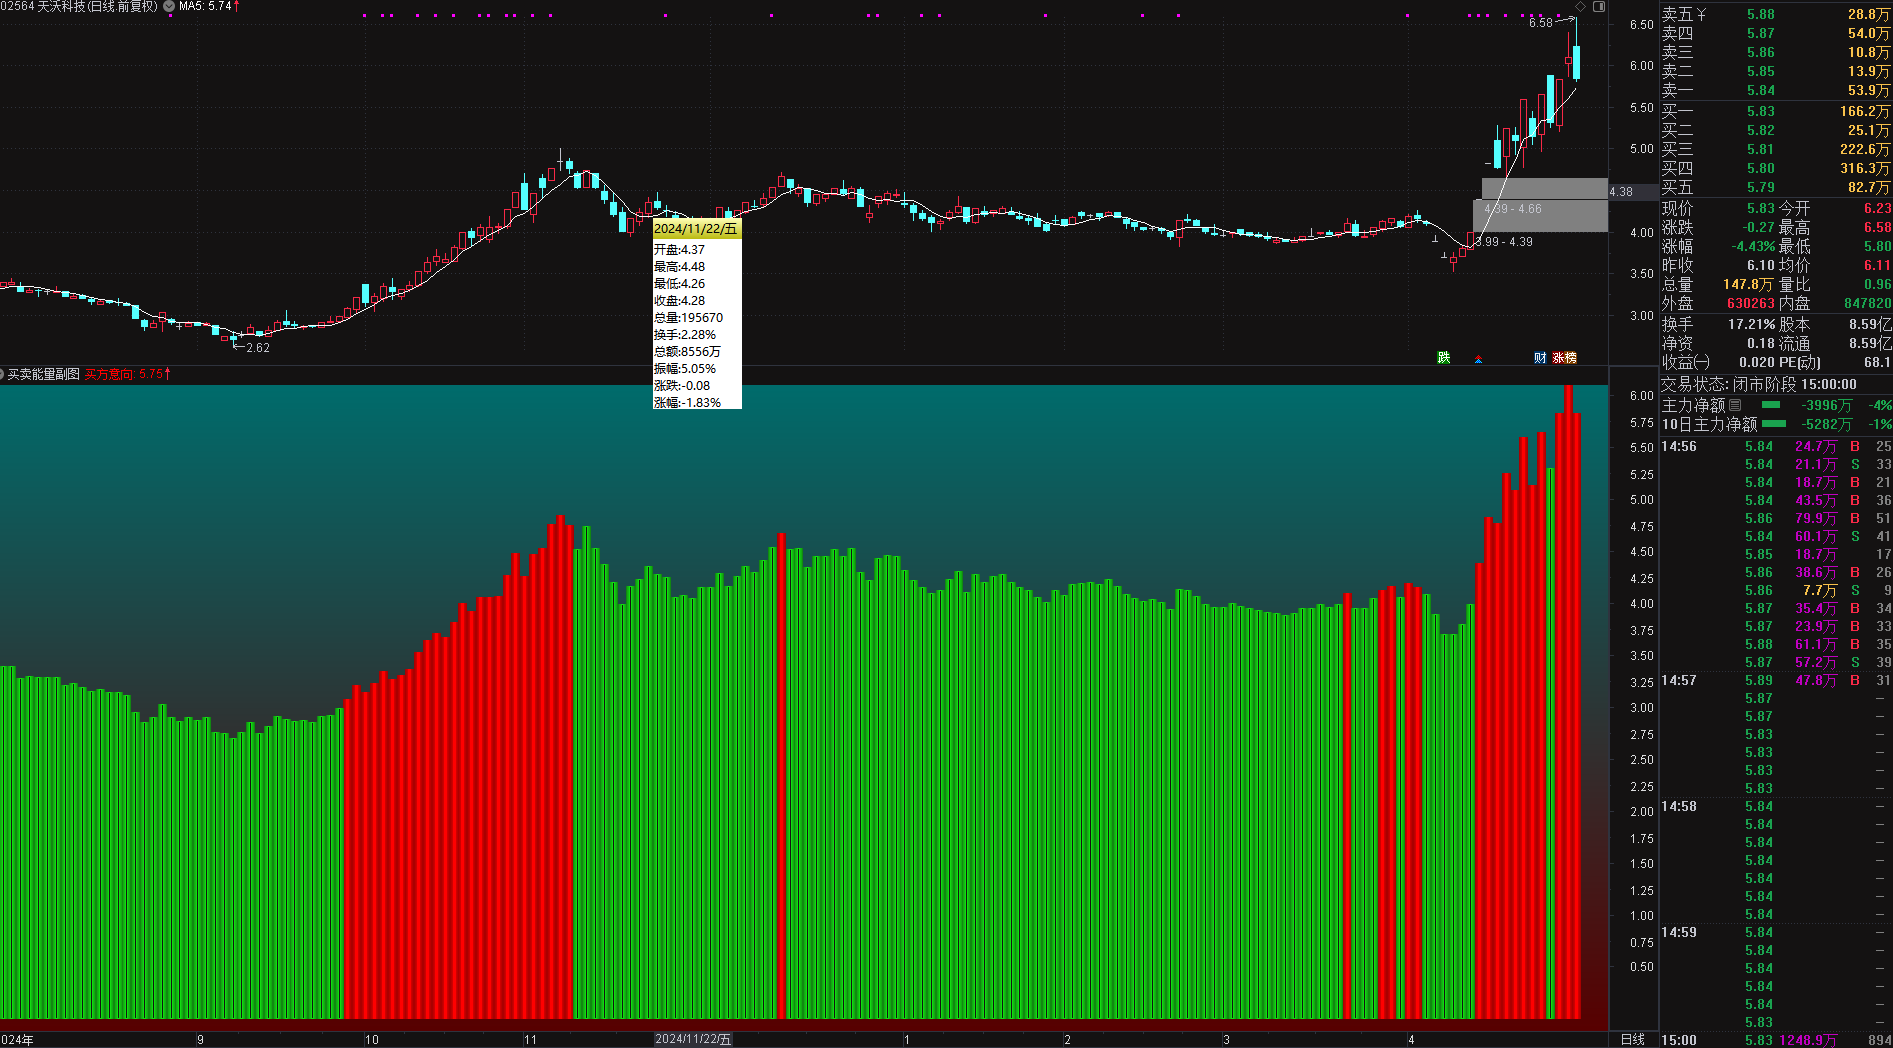Click the 交易状态: 闭市阶段 status line
The width and height of the screenshot is (1893, 1048).
click(1759, 384)
